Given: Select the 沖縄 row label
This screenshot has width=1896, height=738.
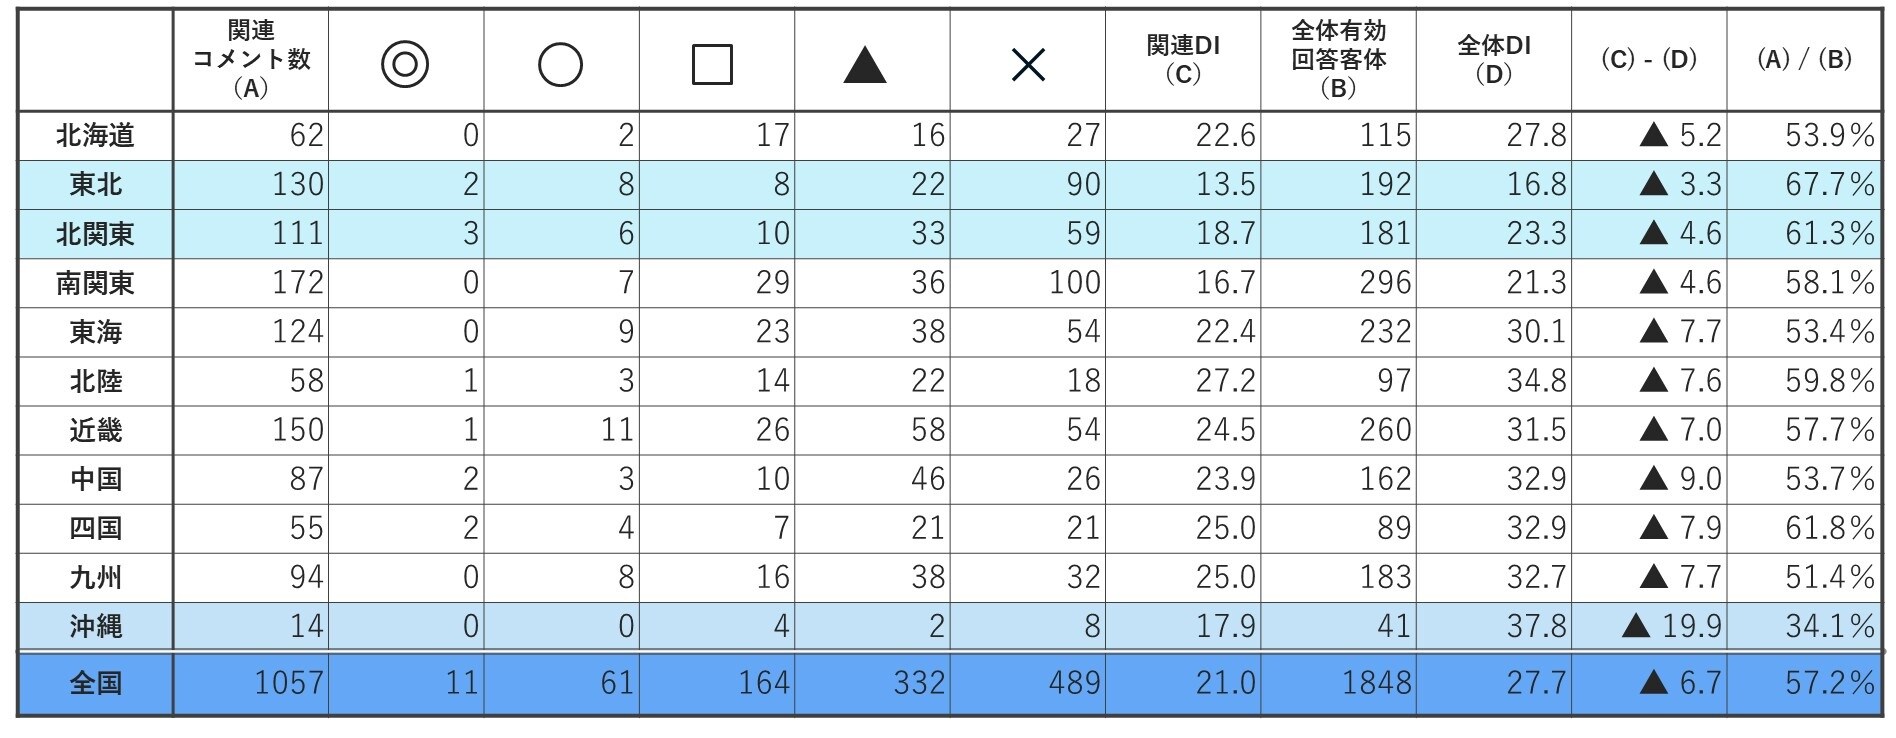Looking at the screenshot, I should point(96,627).
